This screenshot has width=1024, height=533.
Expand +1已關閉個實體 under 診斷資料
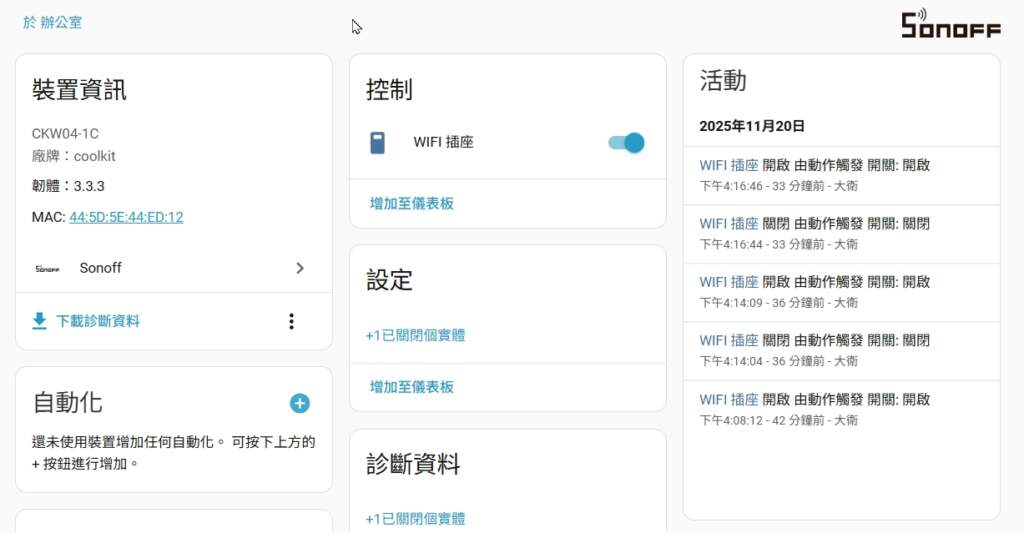click(x=415, y=519)
